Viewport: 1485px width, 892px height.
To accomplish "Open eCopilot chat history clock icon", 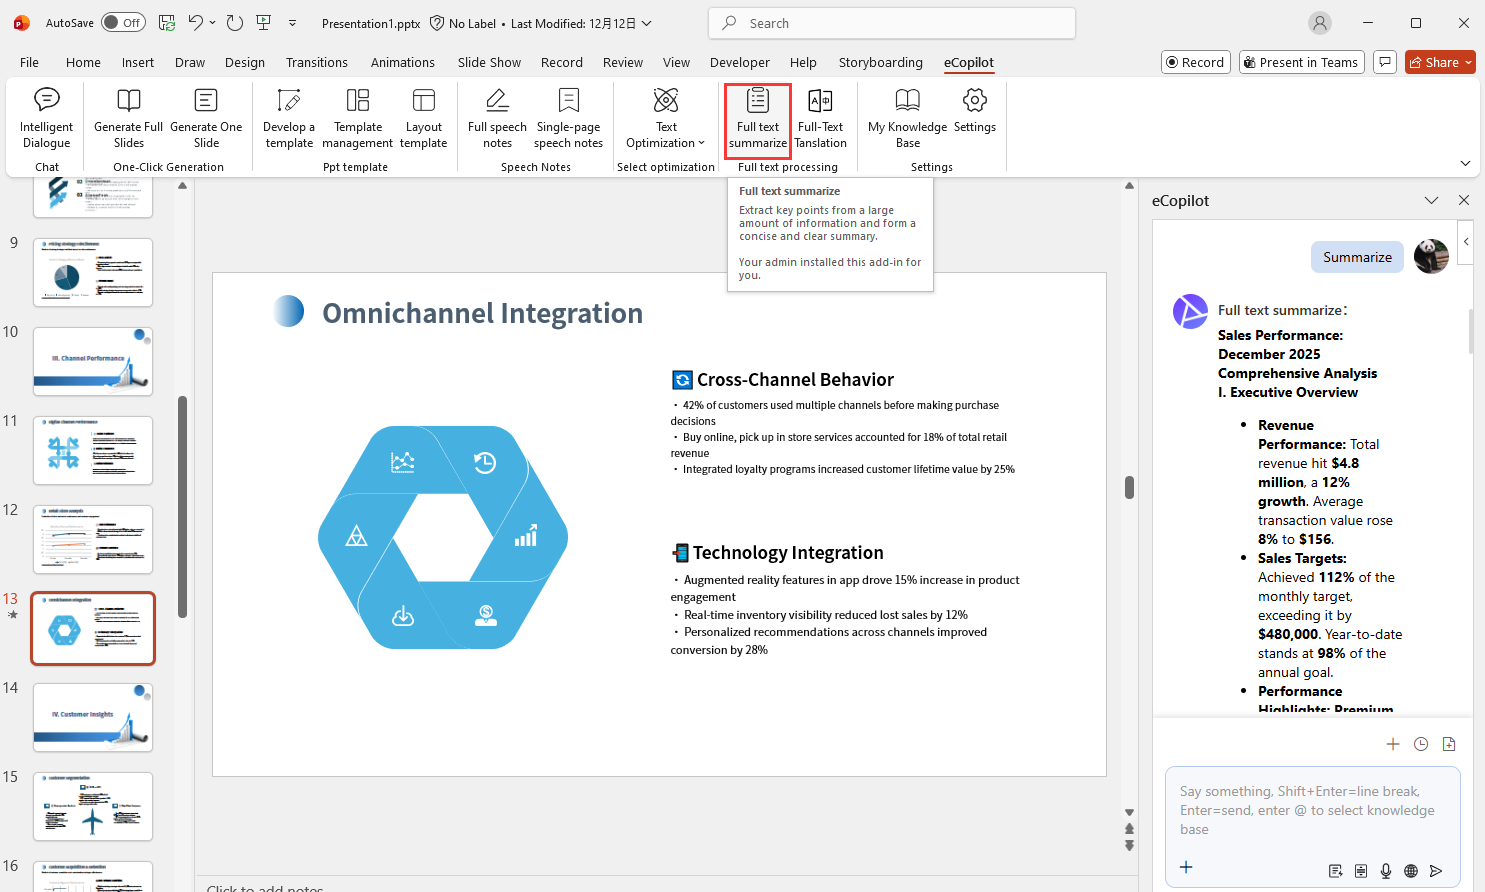I will coord(1421,744).
